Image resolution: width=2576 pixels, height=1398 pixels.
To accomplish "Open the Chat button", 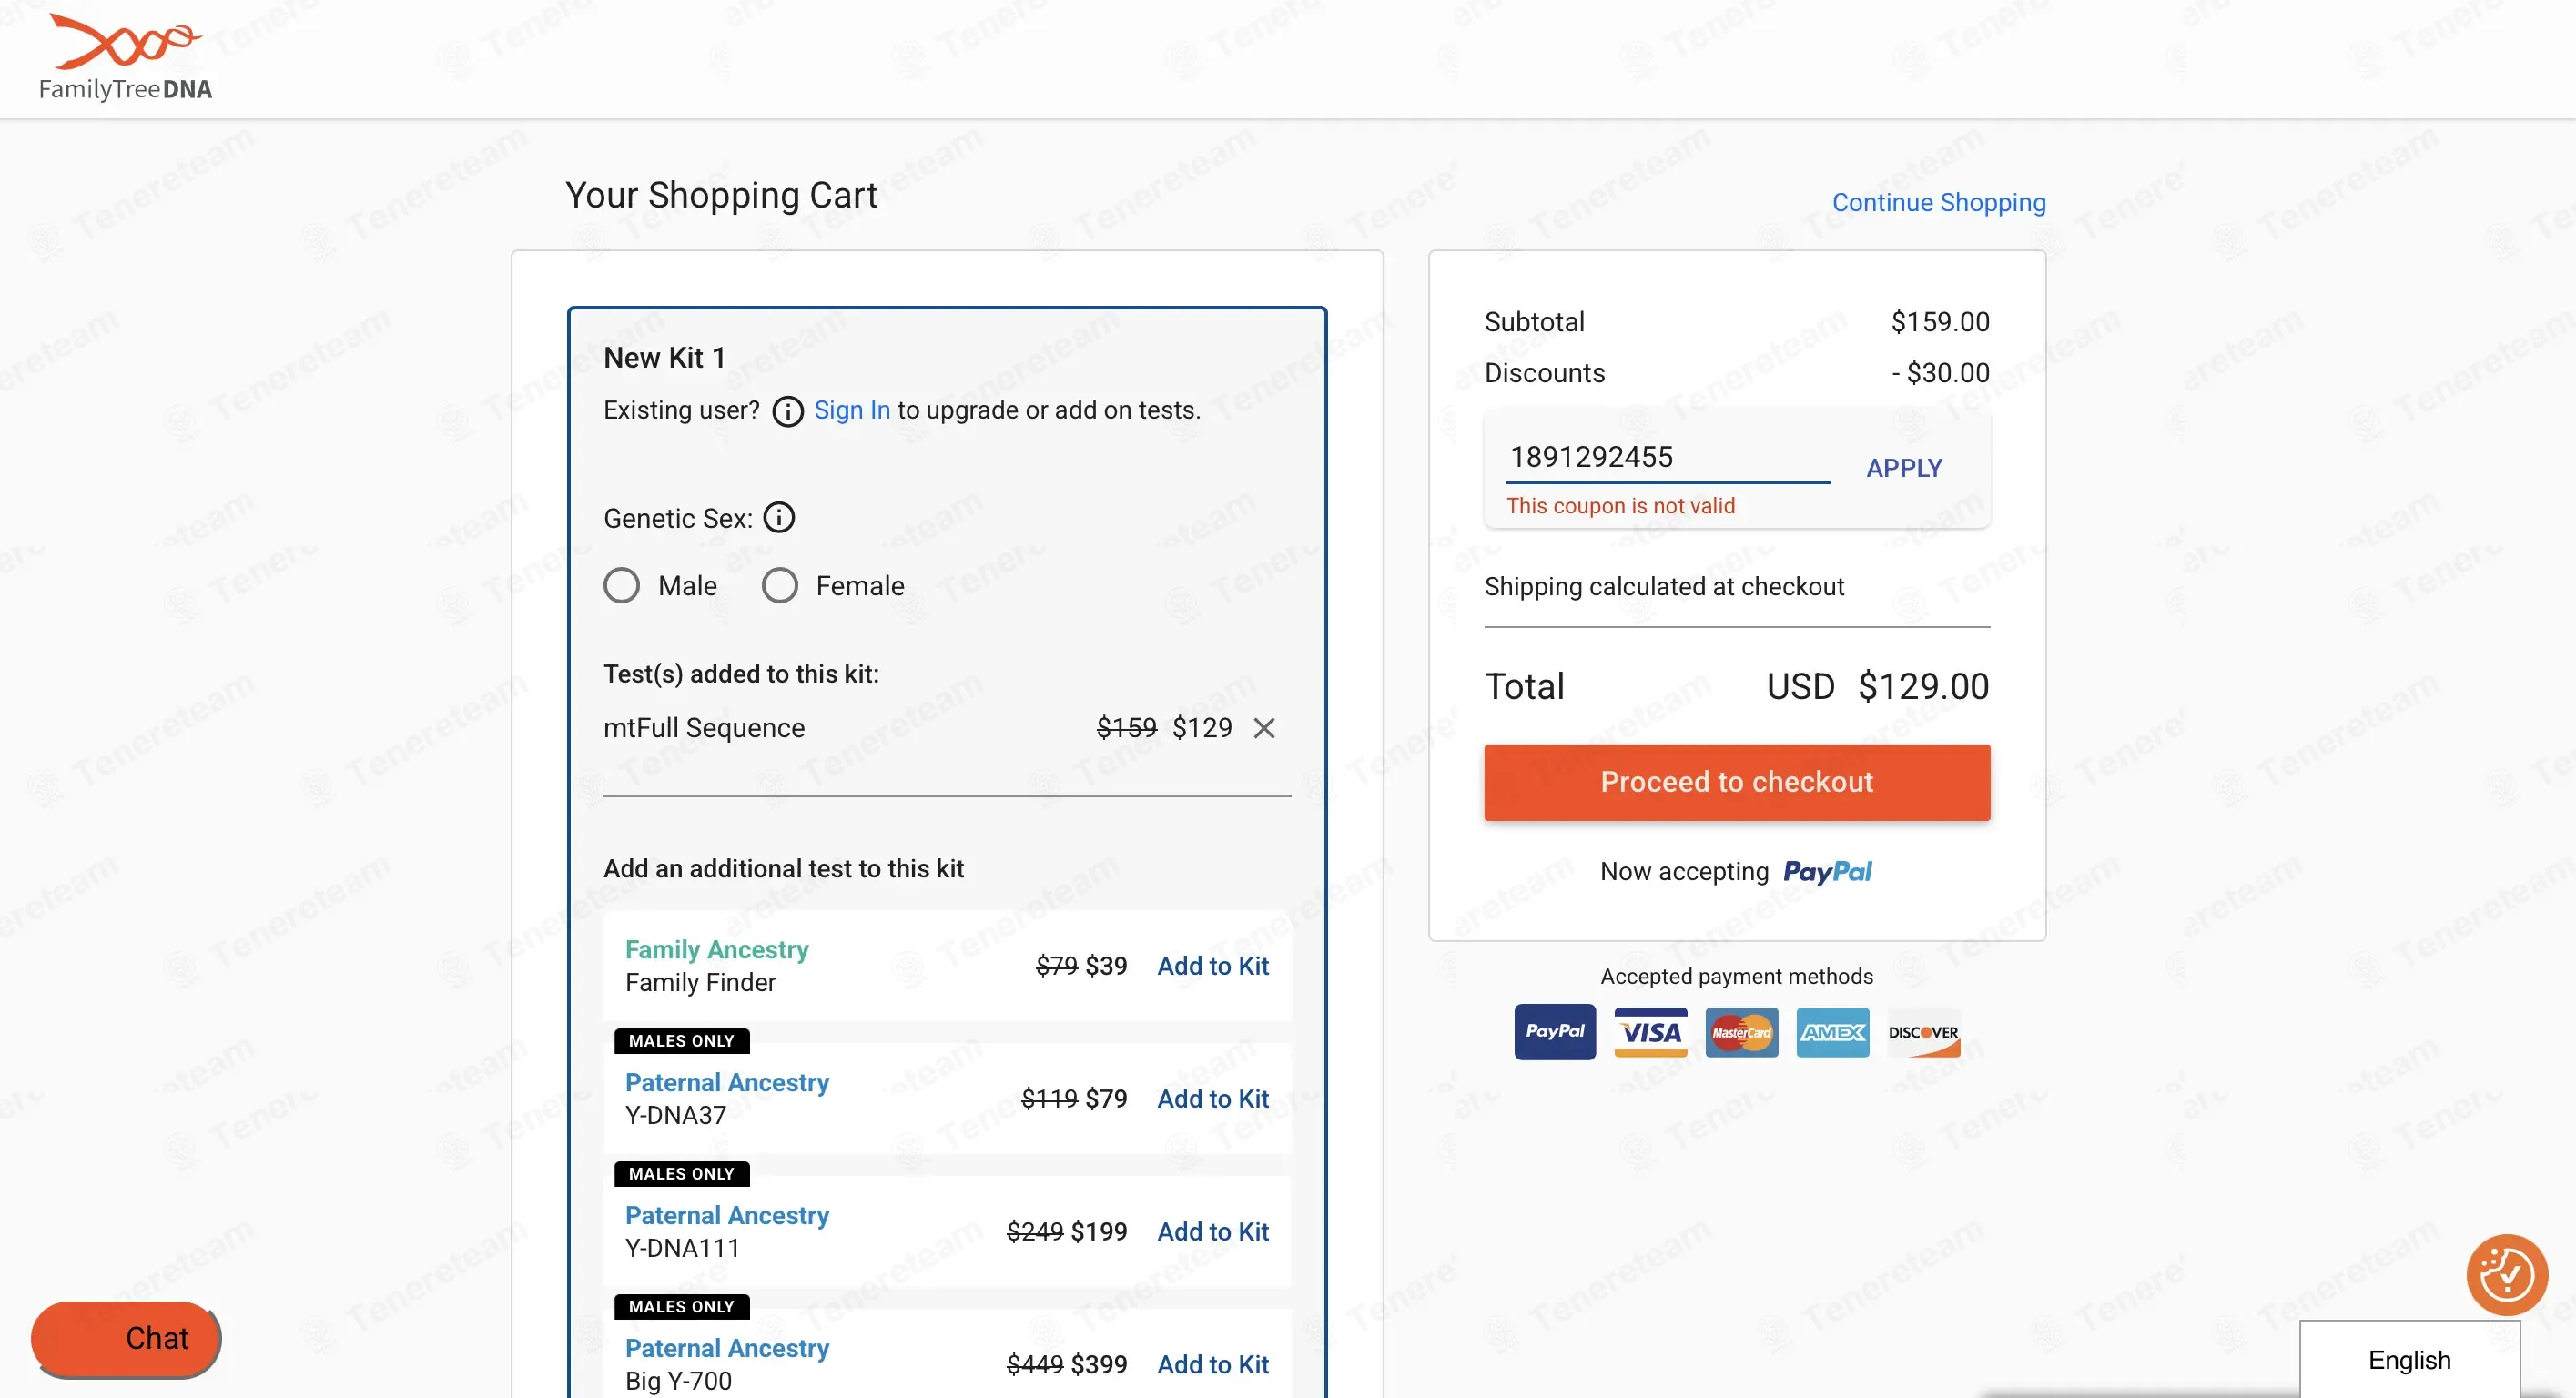I will tap(126, 1338).
